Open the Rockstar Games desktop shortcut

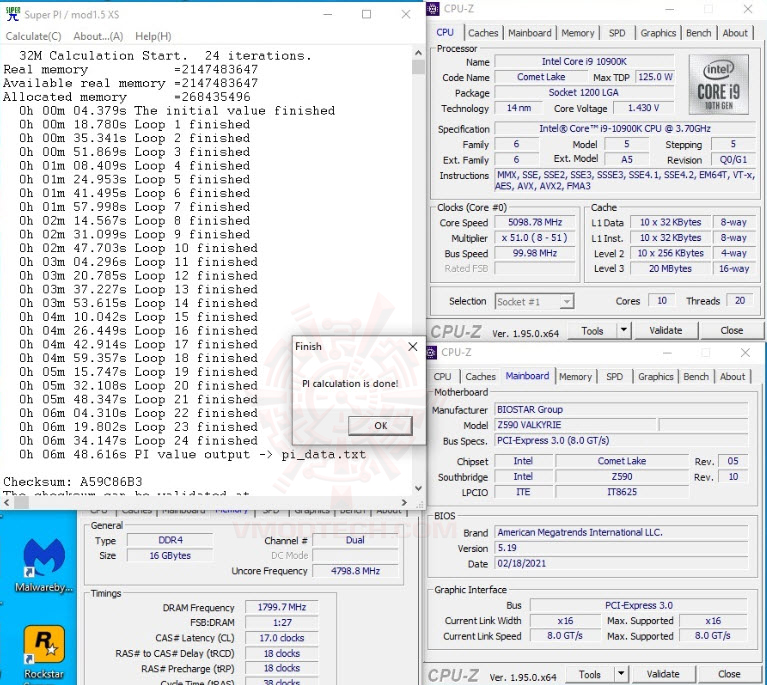point(44,653)
